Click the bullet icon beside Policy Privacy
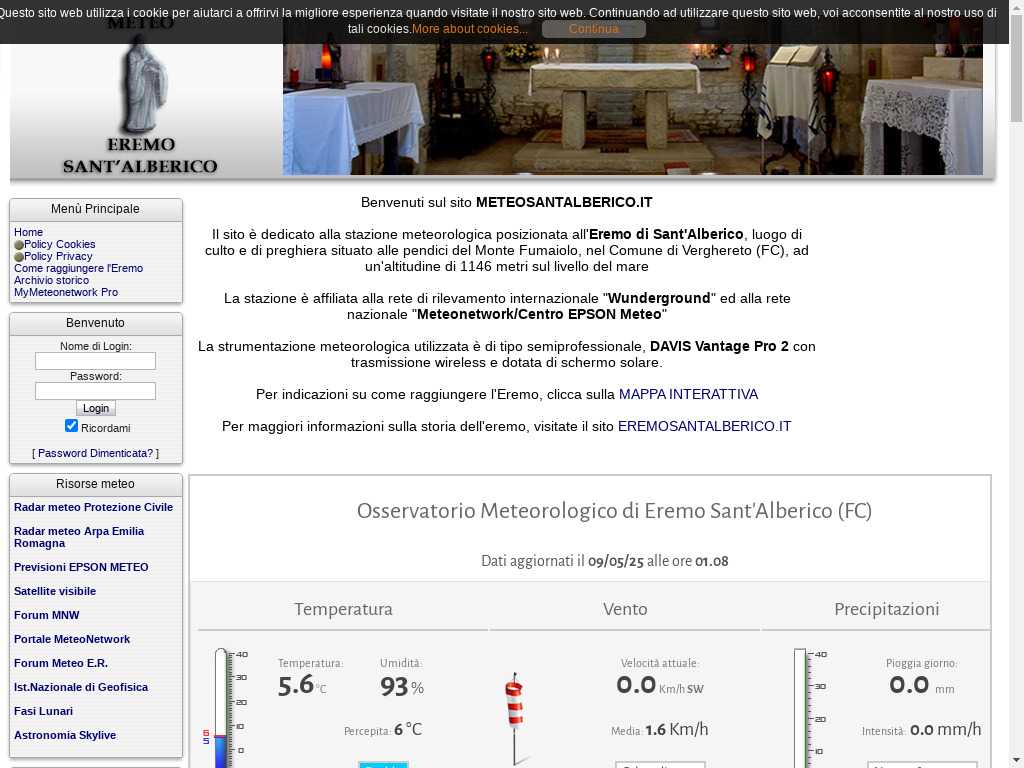Viewport: 1024px width, 768px height. pos(19,257)
